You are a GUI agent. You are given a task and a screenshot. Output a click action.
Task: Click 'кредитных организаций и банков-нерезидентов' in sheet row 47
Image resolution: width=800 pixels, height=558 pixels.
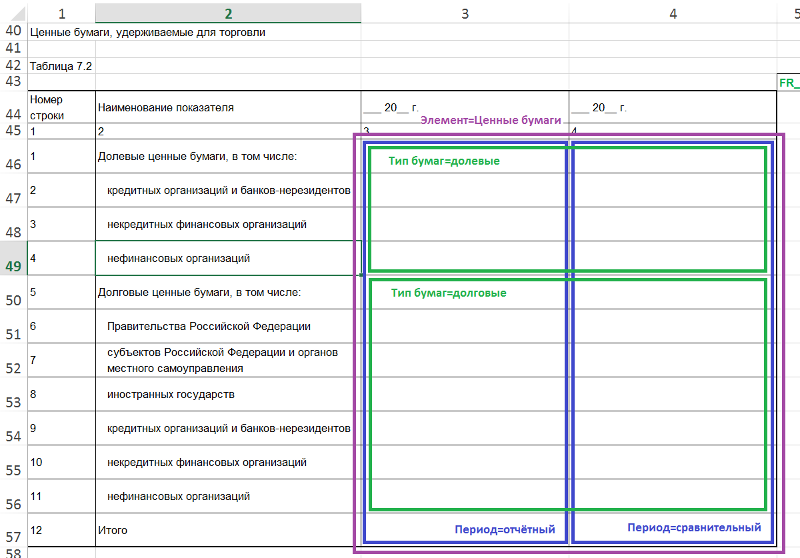(x=228, y=190)
